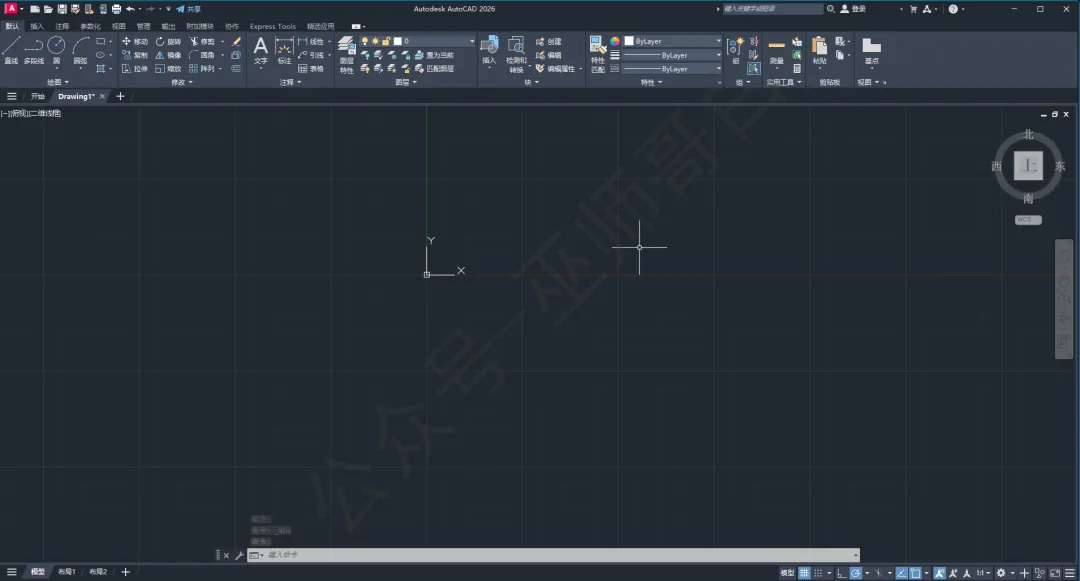Open the 1:1 annotation scale dropdown
Image resolution: width=1080 pixels, height=581 pixels.
[x=983, y=573]
